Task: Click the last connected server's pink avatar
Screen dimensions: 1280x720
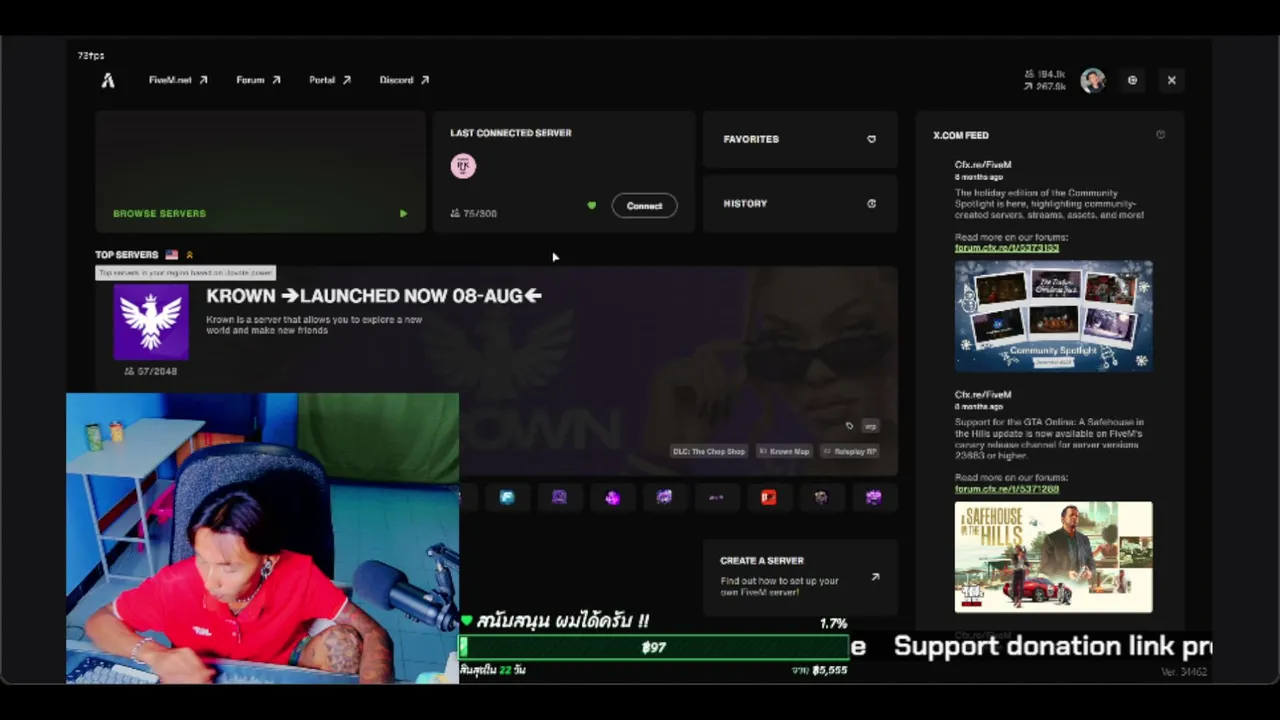Action: pyautogui.click(x=463, y=166)
